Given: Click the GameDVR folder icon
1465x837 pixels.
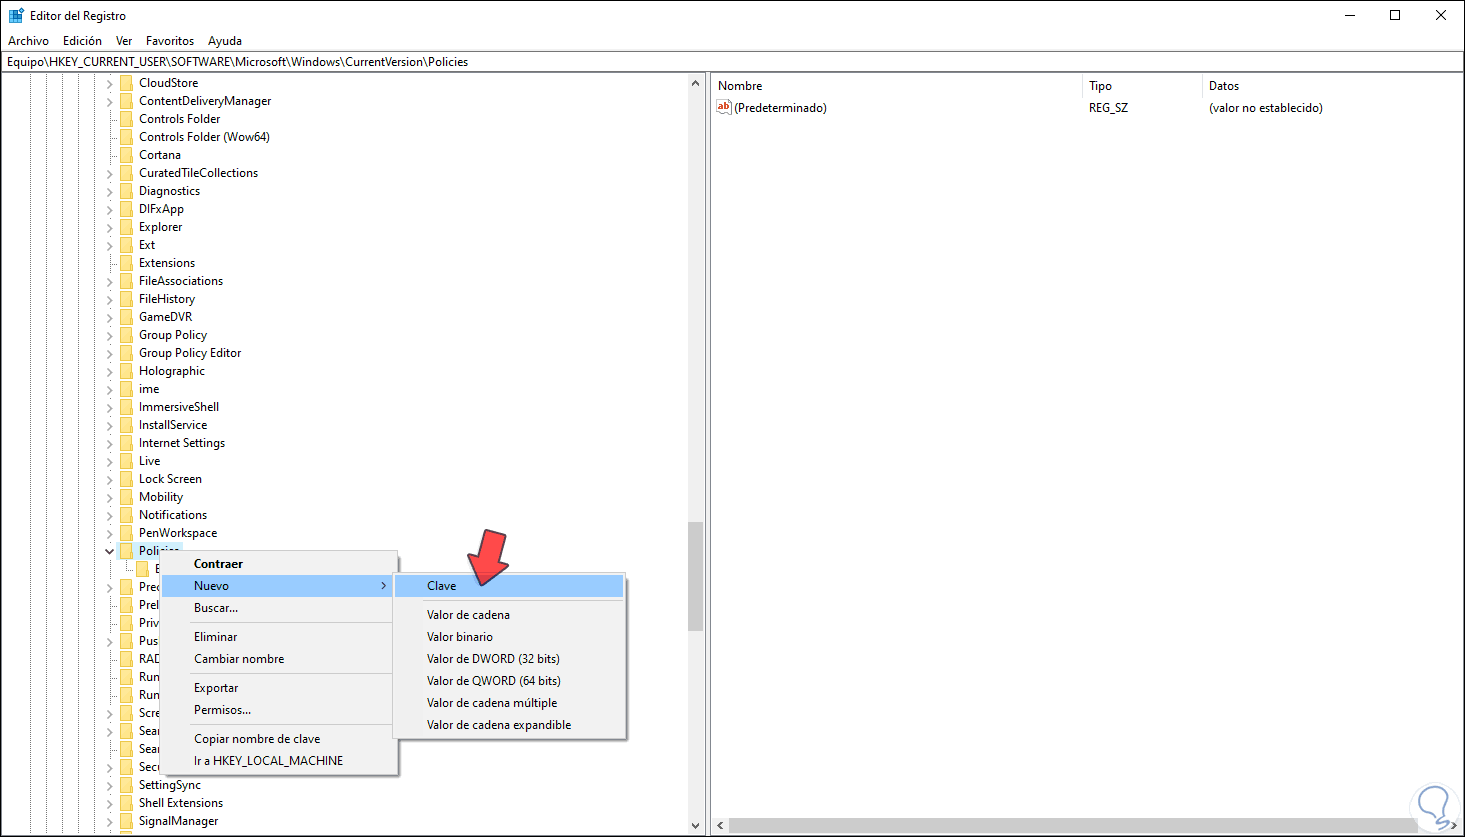Looking at the screenshot, I should point(126,317).
